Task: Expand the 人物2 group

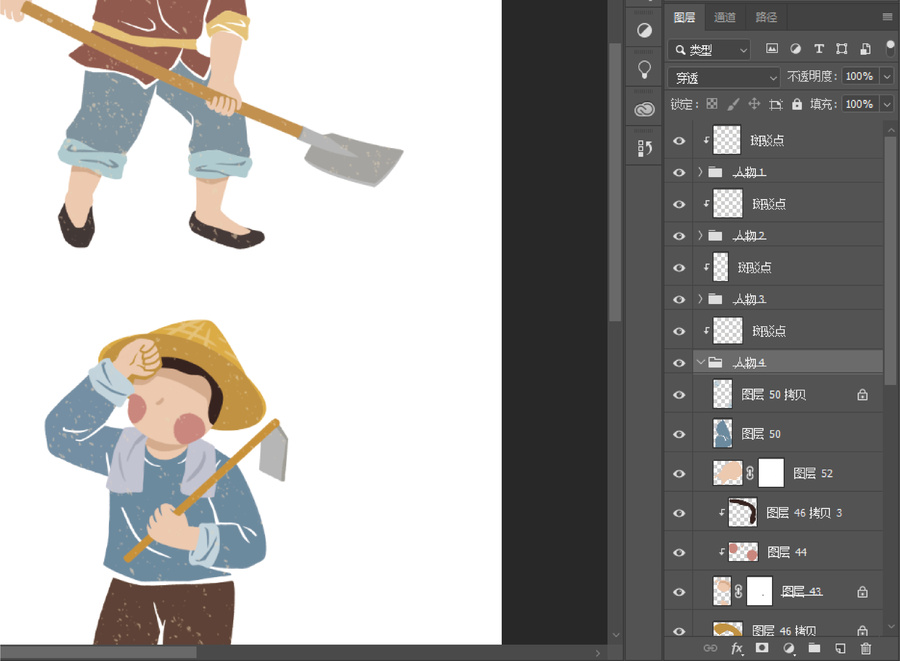Action: 700,235
